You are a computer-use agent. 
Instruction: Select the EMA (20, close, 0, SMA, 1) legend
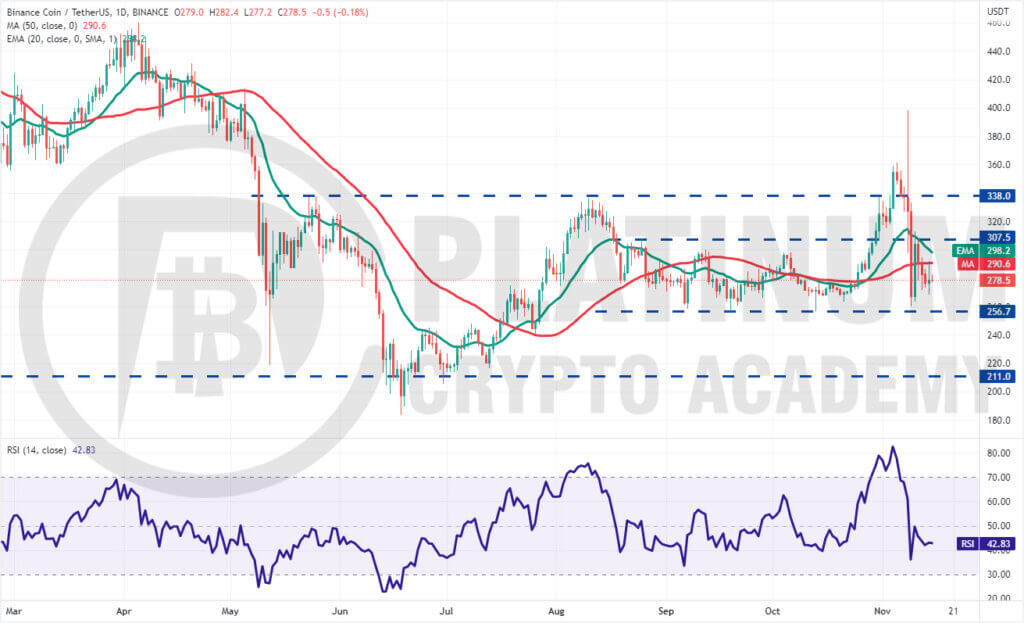point(76,39)
